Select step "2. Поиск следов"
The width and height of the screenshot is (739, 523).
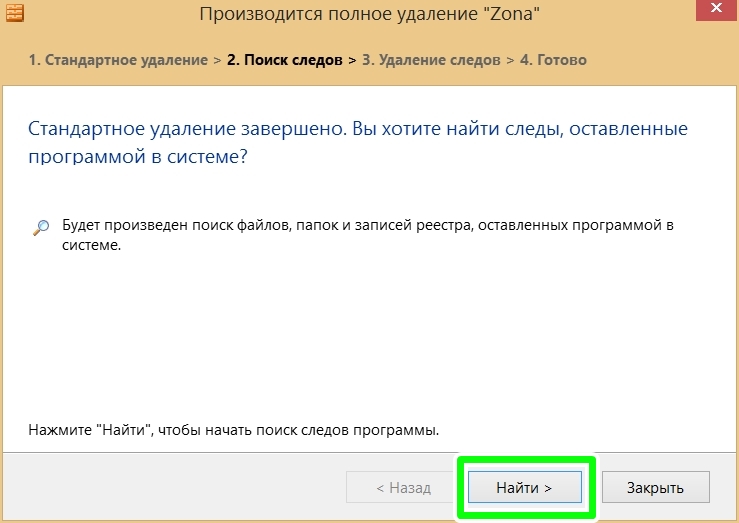click(x=285, y=60)
